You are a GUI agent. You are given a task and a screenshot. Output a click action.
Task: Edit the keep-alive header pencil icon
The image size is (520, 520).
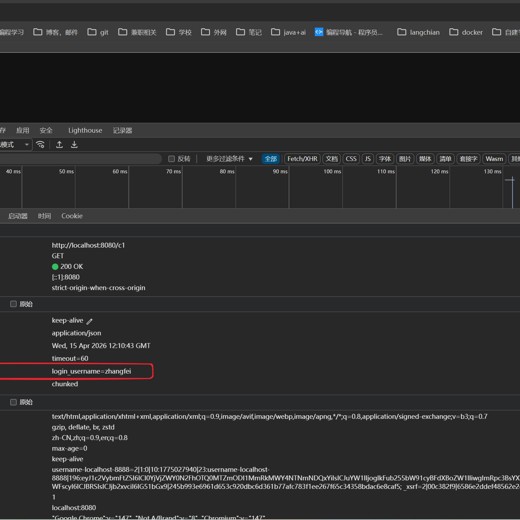(x=89, y=321)
